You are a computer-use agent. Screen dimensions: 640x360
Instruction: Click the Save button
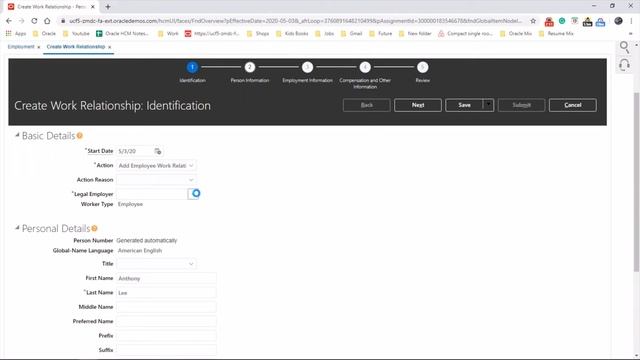(464, 105)
